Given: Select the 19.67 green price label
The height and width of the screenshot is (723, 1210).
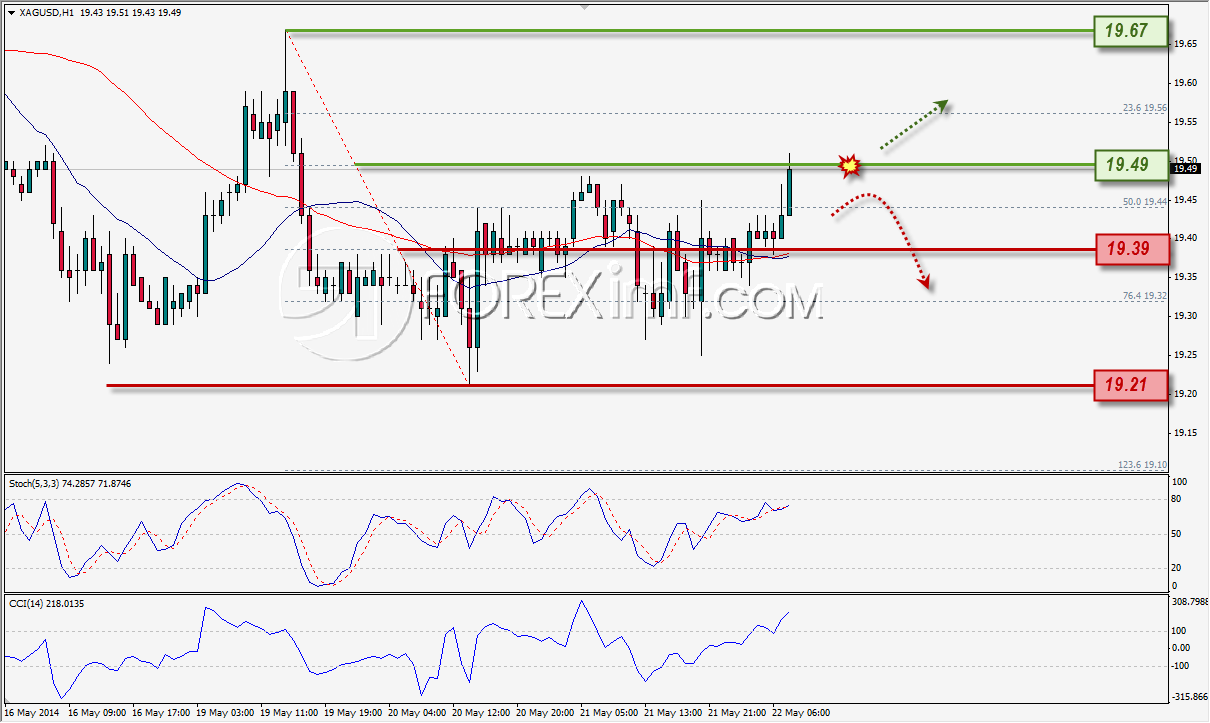Looking at the screenshot, I should pyautogui.click(x=1132, y=32).
